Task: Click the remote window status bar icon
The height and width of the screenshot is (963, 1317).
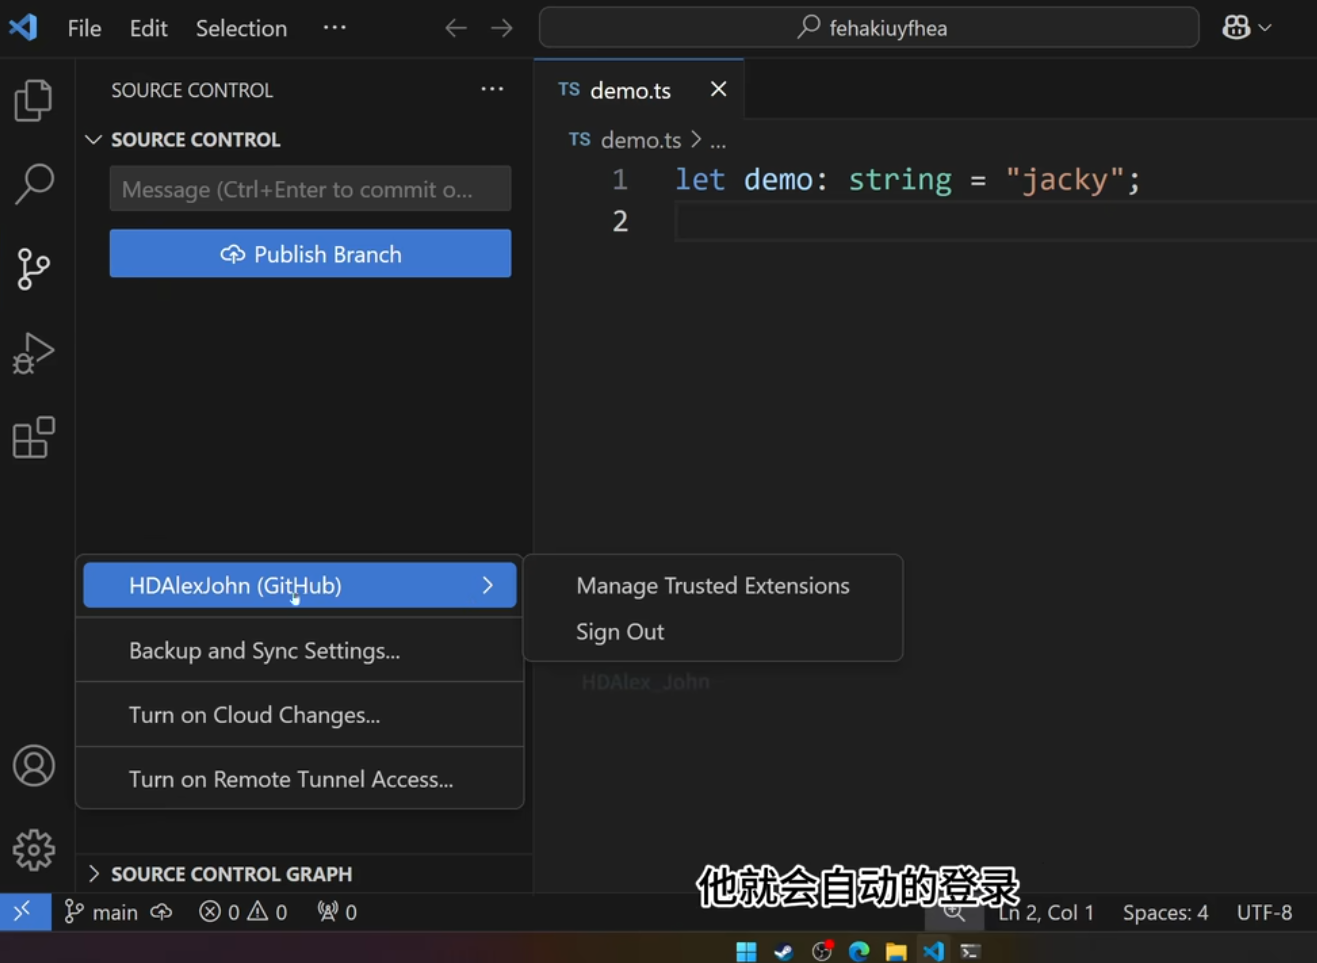Action: tap(24, 912)
